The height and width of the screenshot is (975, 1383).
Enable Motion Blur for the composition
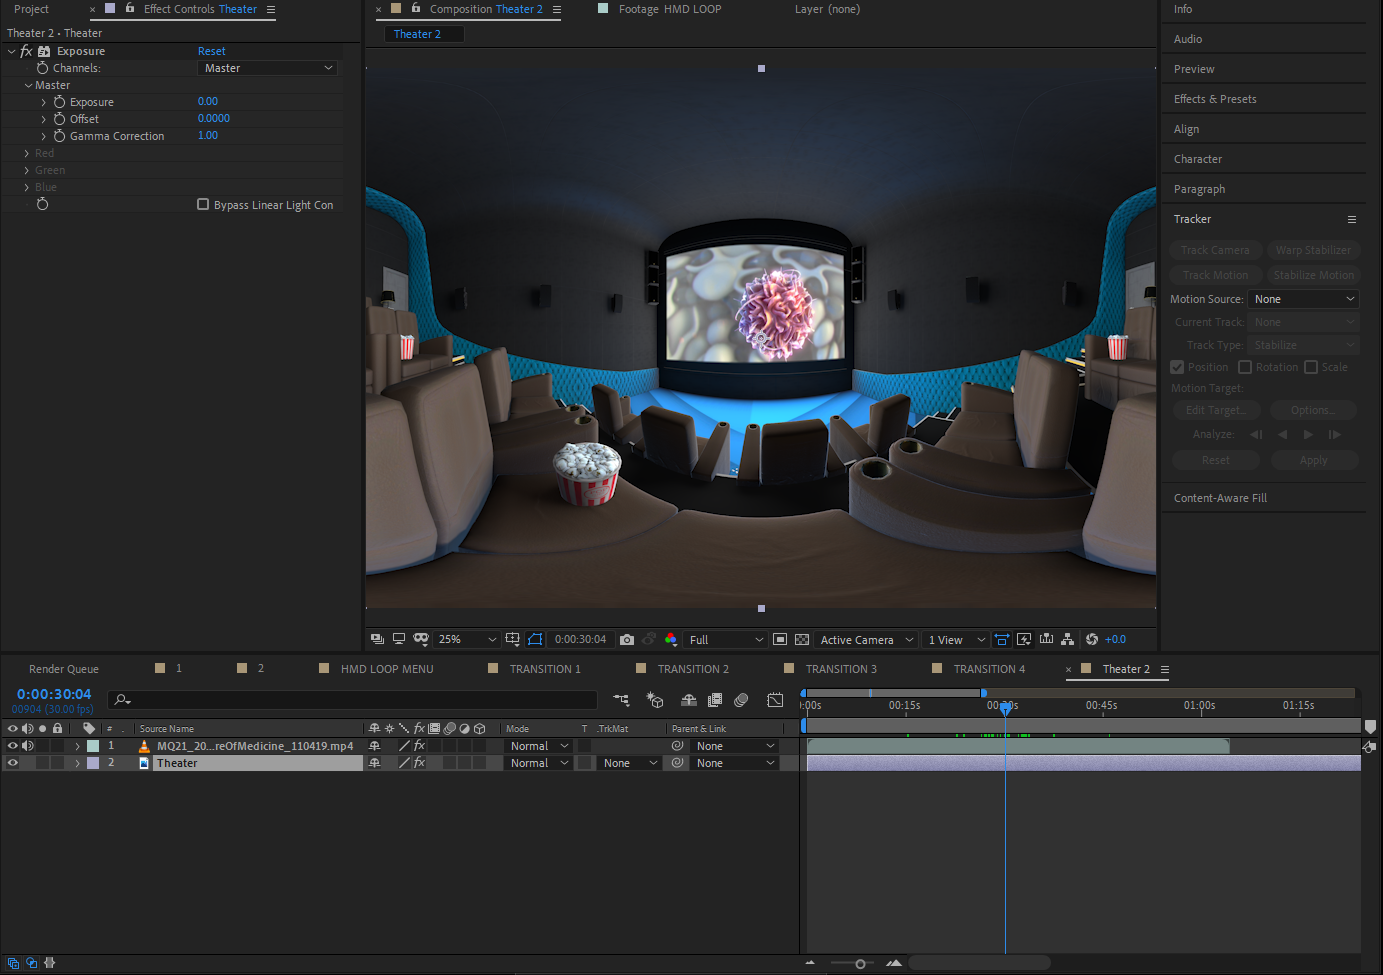tap(741, 700)
